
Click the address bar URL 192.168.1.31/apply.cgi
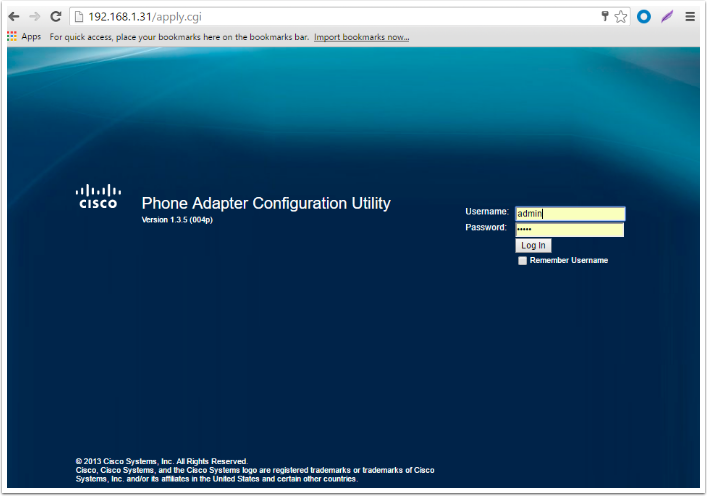click(x=145, y=17)
